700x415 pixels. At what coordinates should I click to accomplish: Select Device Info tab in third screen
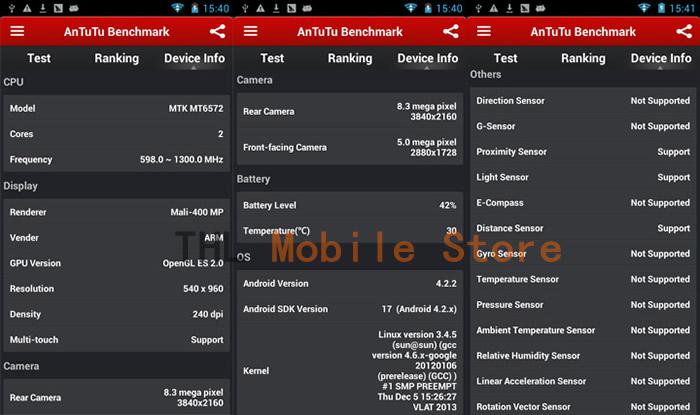pos(661,58)
